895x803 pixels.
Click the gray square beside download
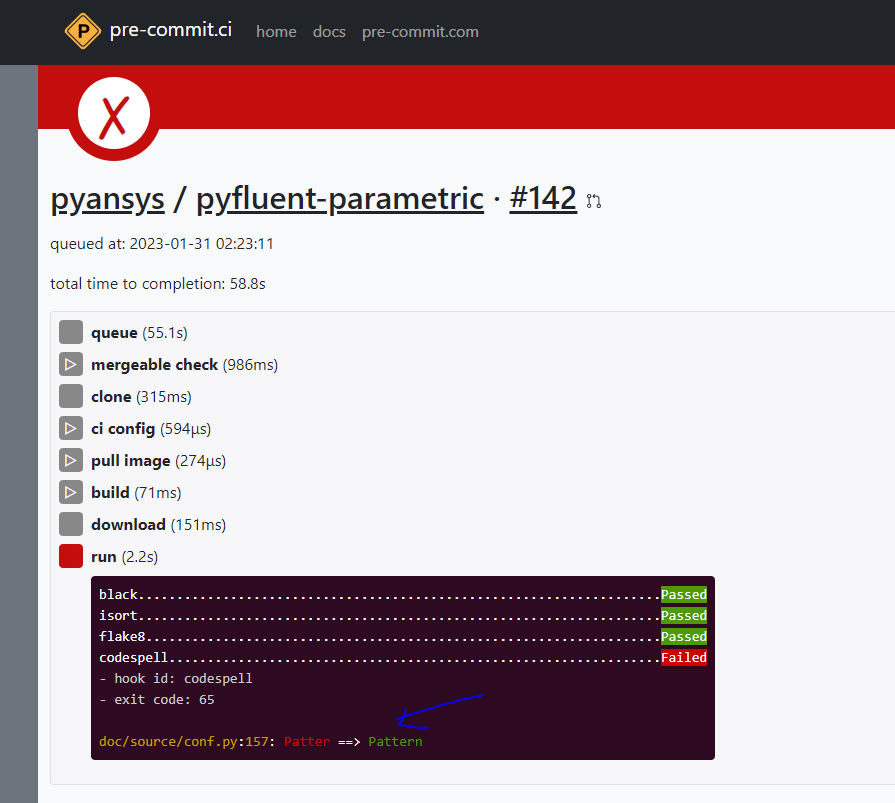(x=71, y=524)
